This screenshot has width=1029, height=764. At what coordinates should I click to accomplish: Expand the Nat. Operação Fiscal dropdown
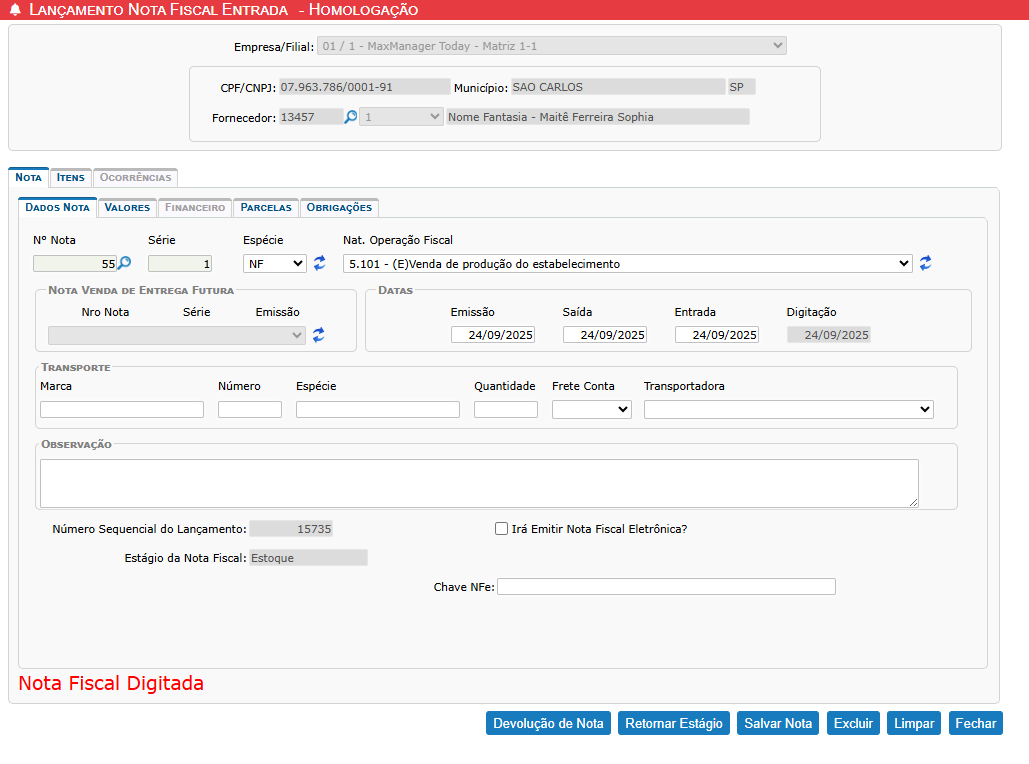coord(627,264)
